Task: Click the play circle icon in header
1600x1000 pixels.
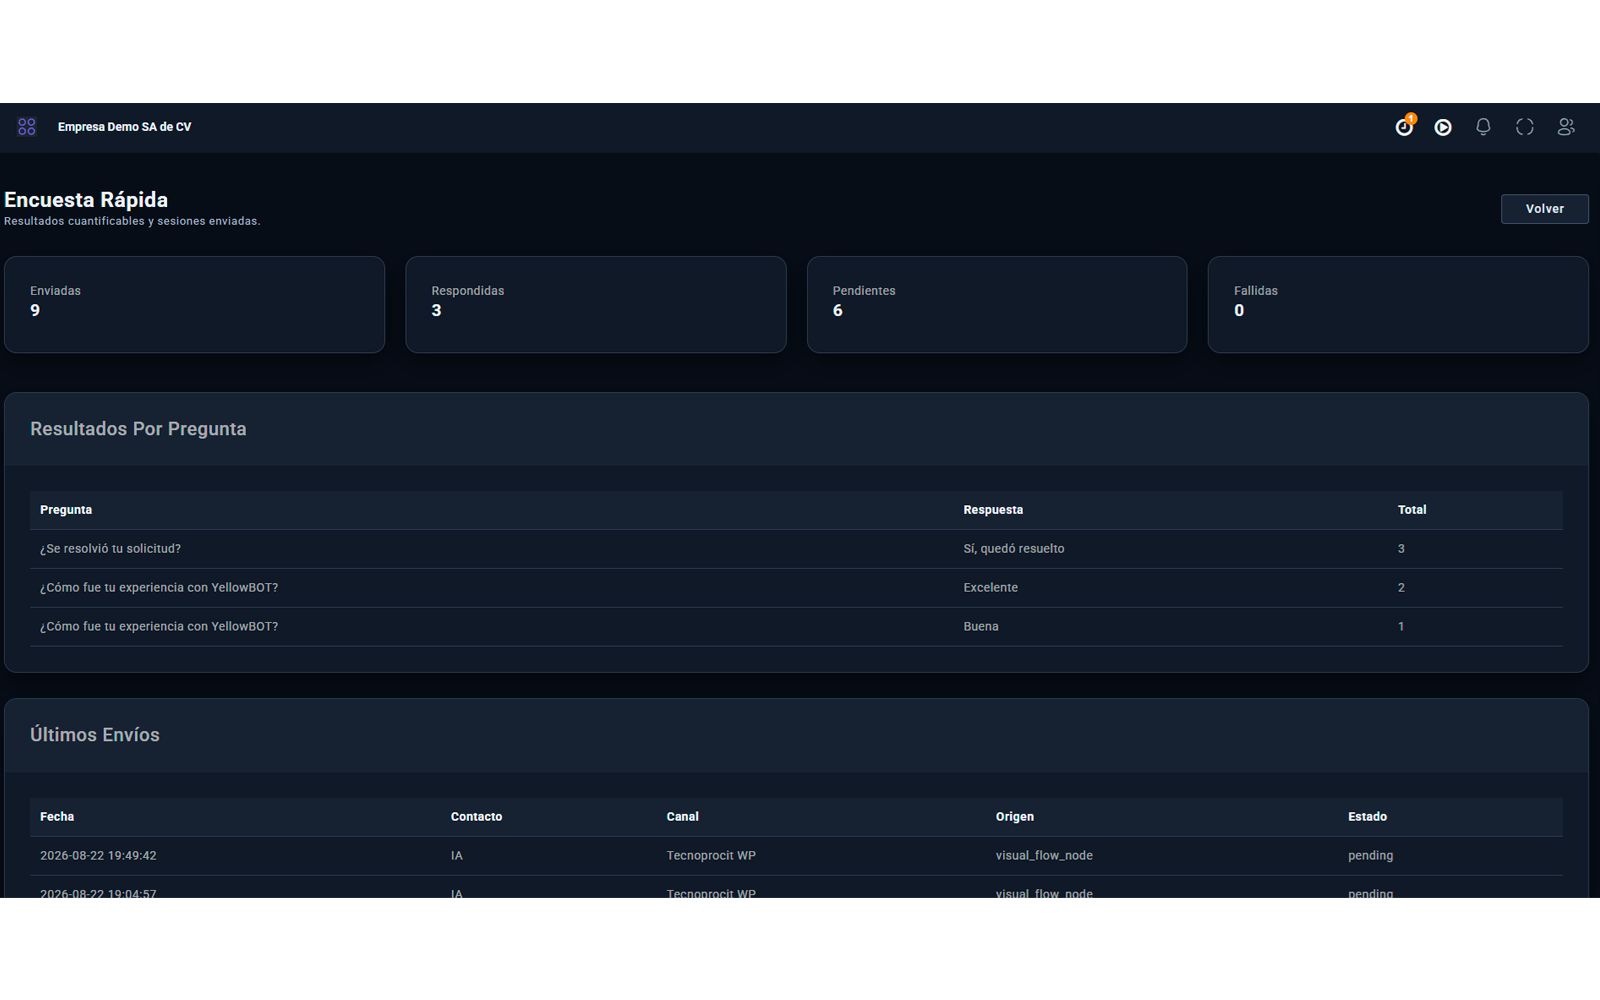Action: (x=1443, y=127)
